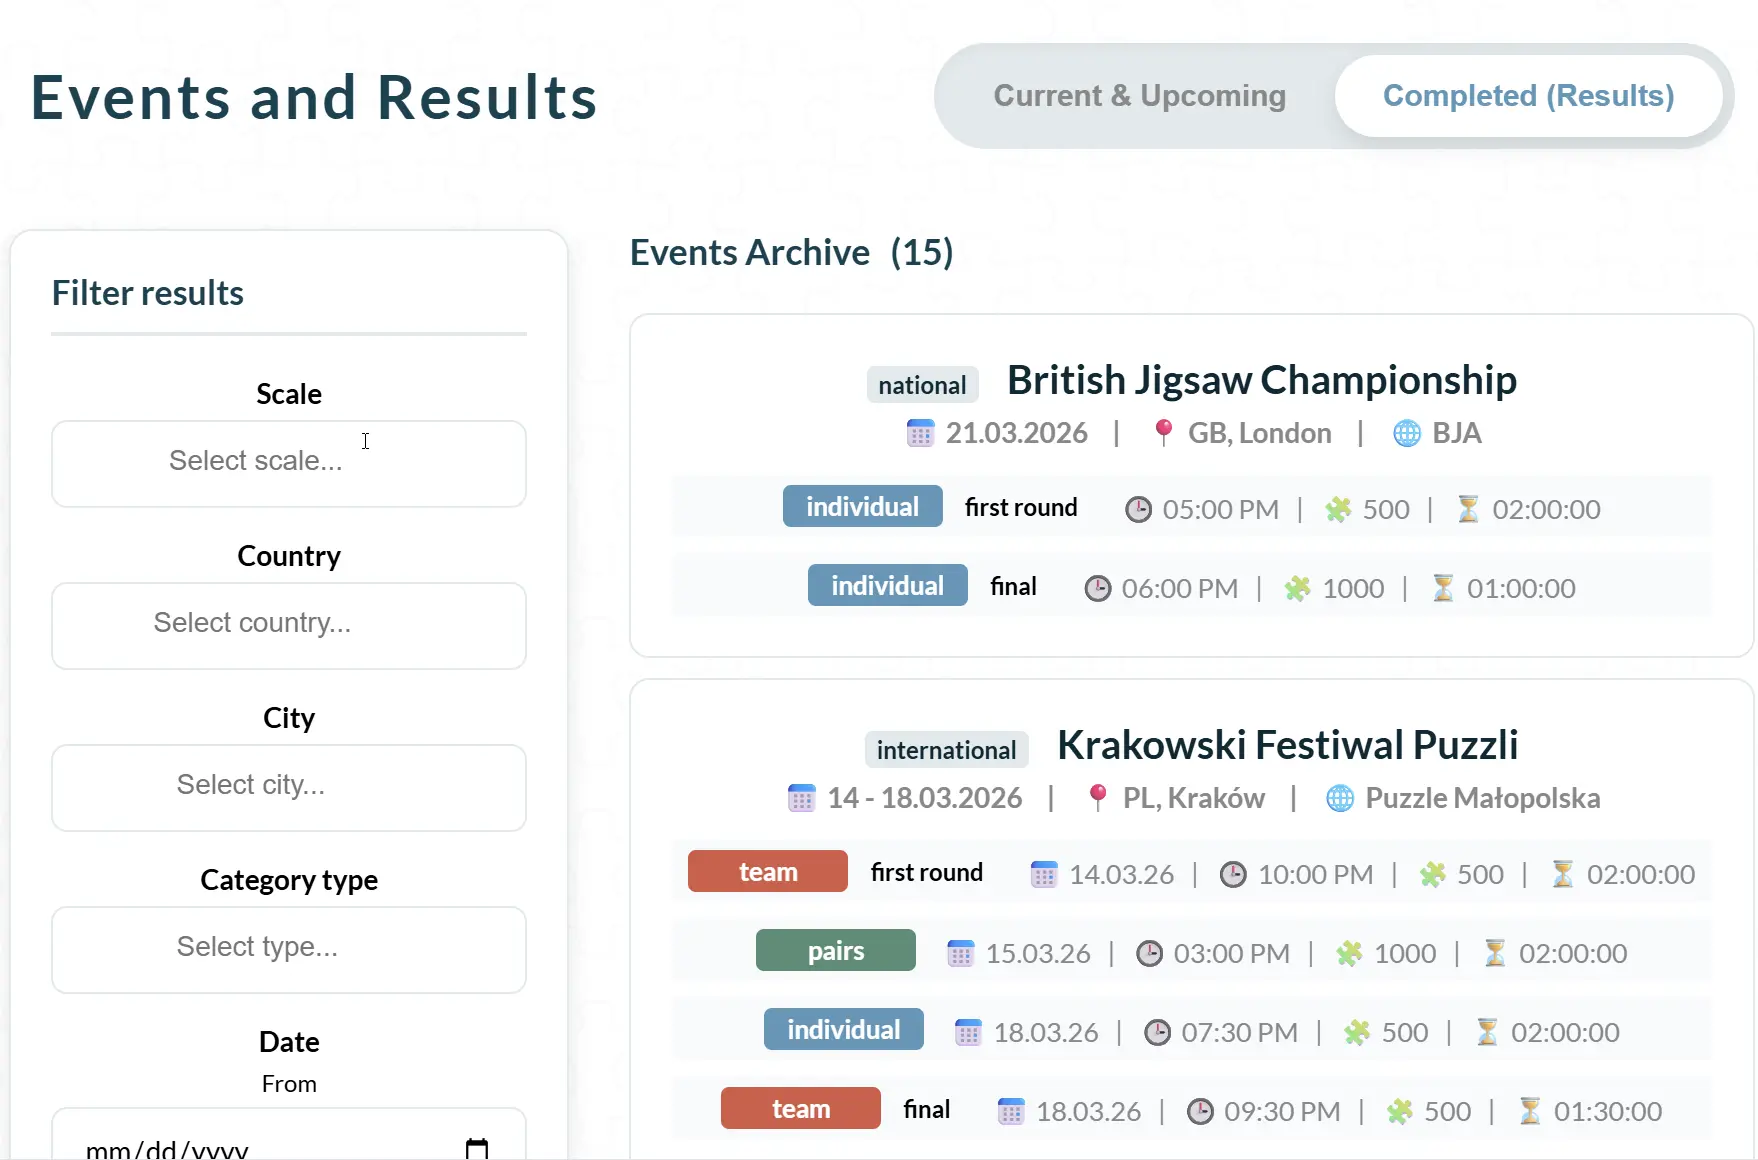Open the Select scale dropdown

coord(289,463)
